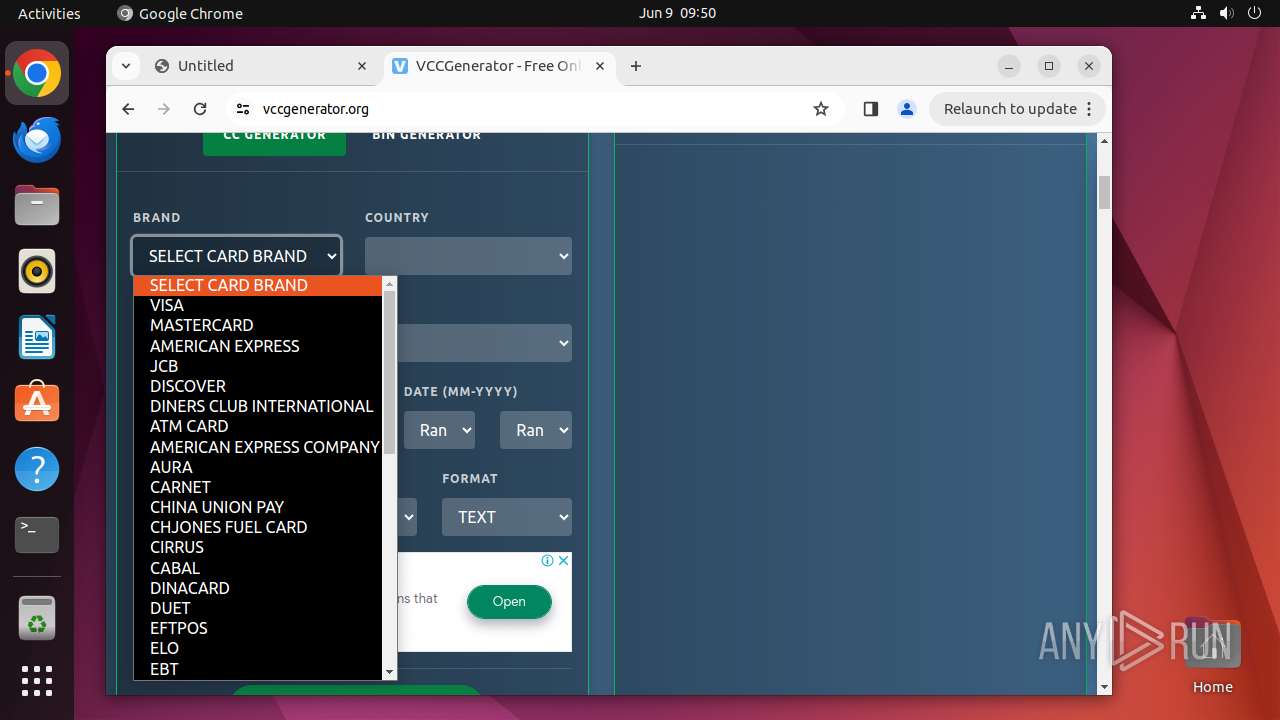Select the CC GENERATOR tab
The image size is (1280, 720).
click(x=274, y=138)
